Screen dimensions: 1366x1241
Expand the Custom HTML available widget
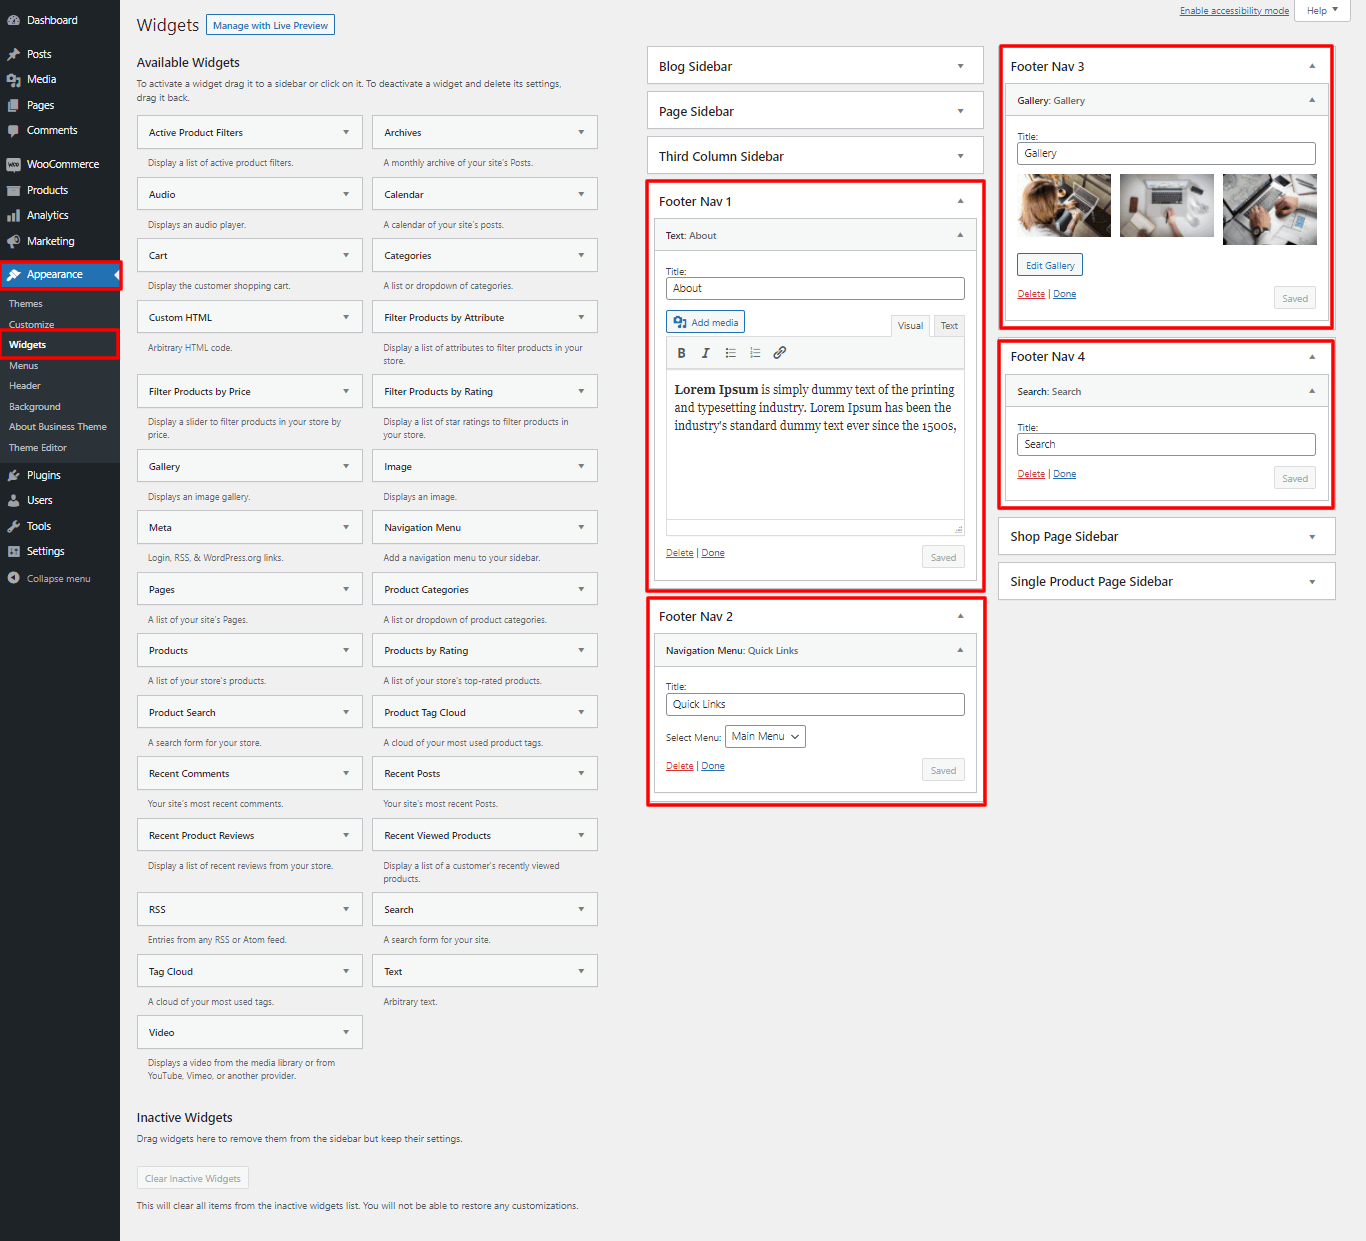[x=346, y=318]
